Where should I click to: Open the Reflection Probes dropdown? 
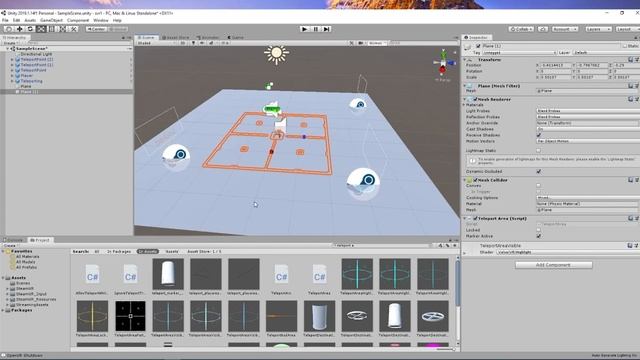(x=588, y=117)
